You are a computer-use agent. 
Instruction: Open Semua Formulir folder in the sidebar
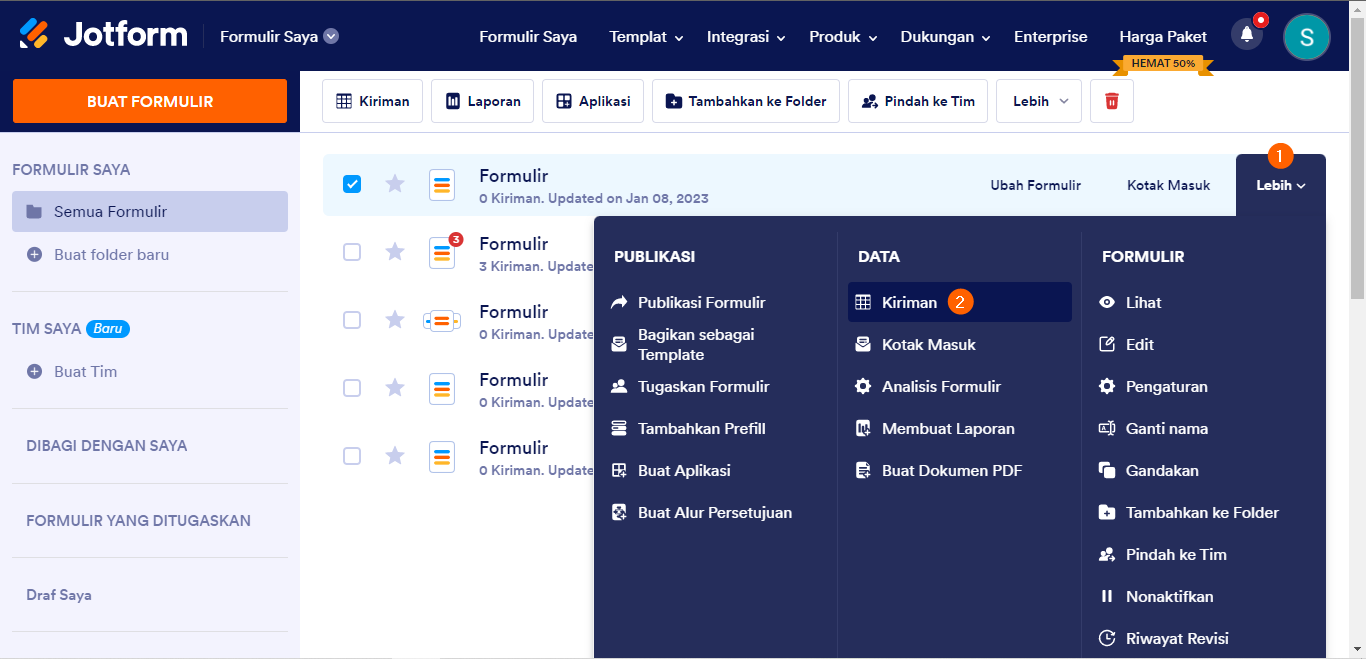coord(110,212)
